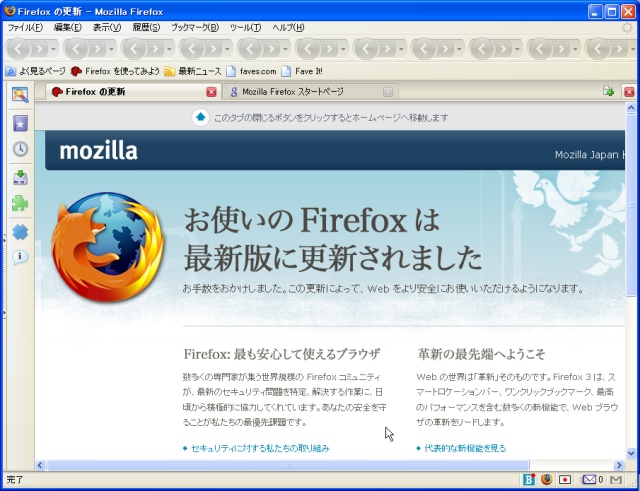Click heading 革新の最先端へようこそ
The image size is (640, 491).
481,354
